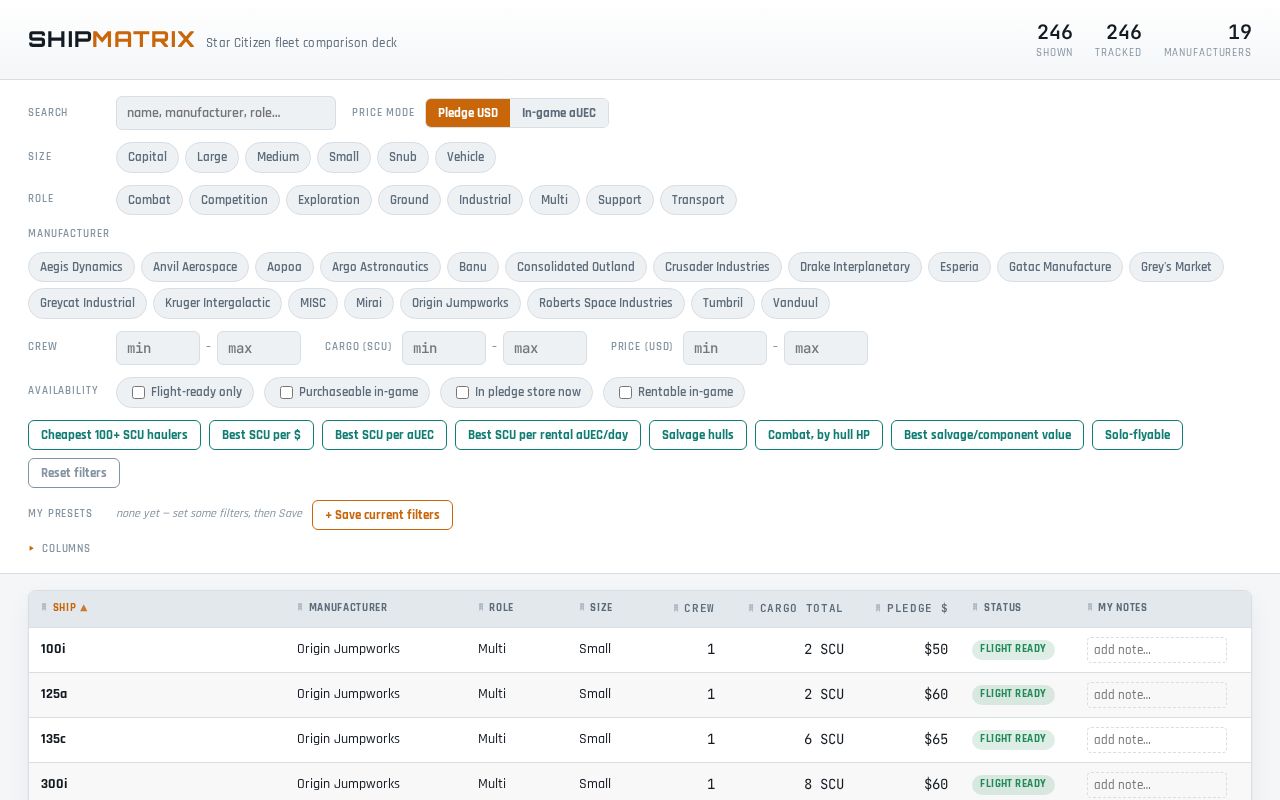The image size is (1280, 800).
Task: Click the Reset filters button
Action: point(74,473)
